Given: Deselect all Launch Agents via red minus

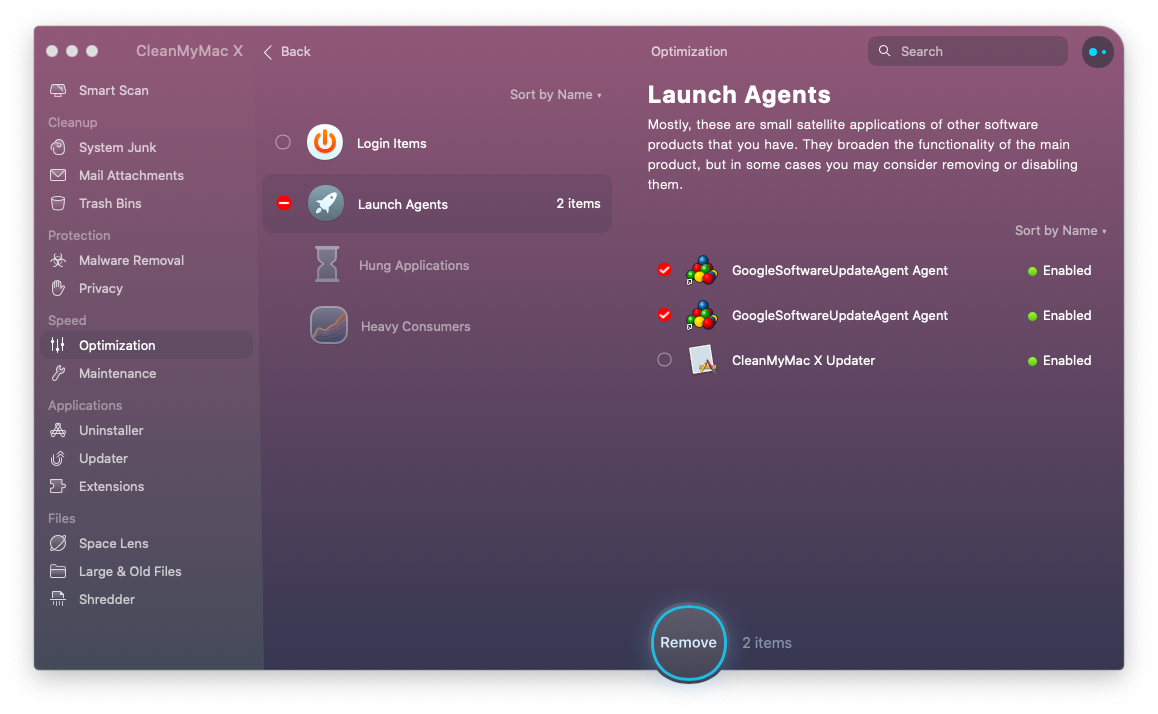Looking at the screenshot, I should [284, 203].
